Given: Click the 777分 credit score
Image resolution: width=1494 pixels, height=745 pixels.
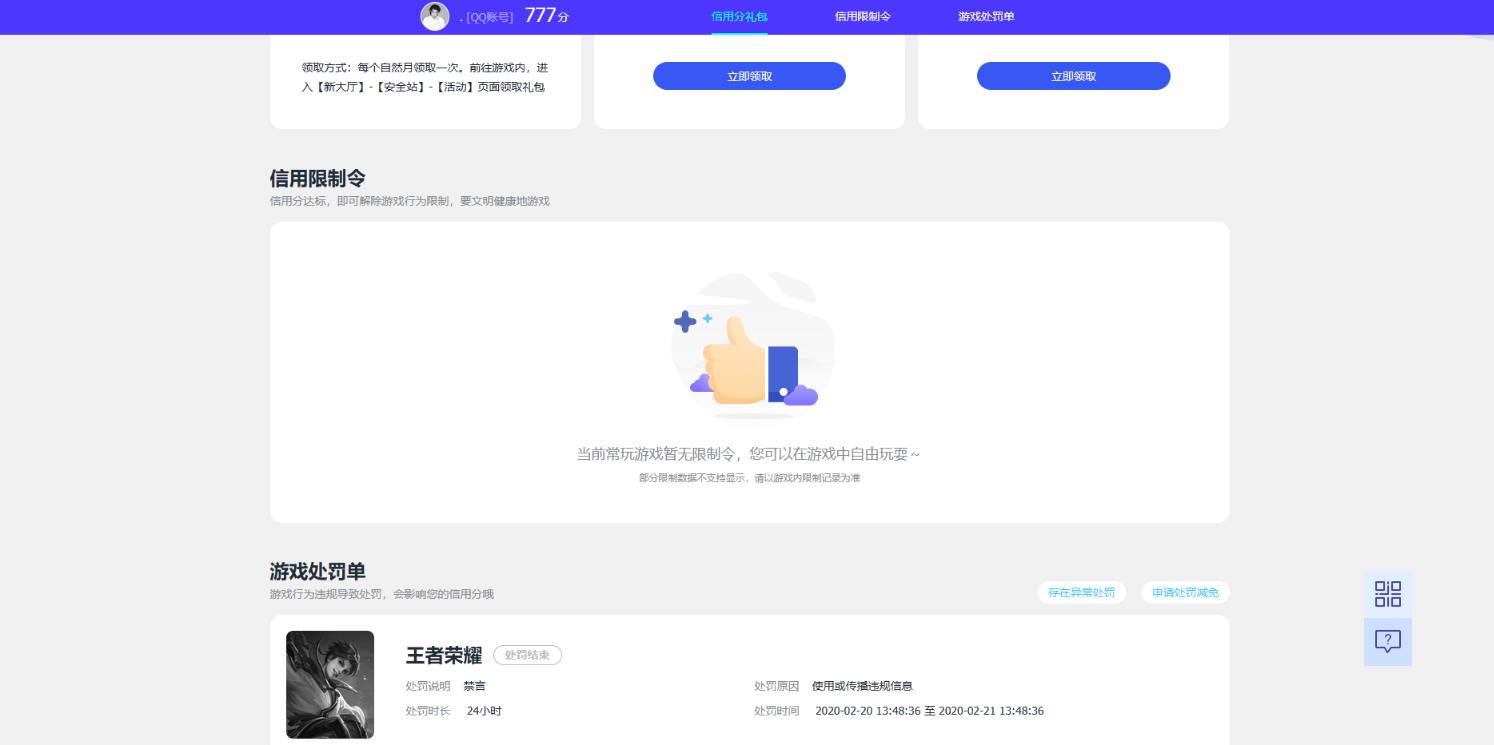Looking at the screenshot, I should point(546,16).
